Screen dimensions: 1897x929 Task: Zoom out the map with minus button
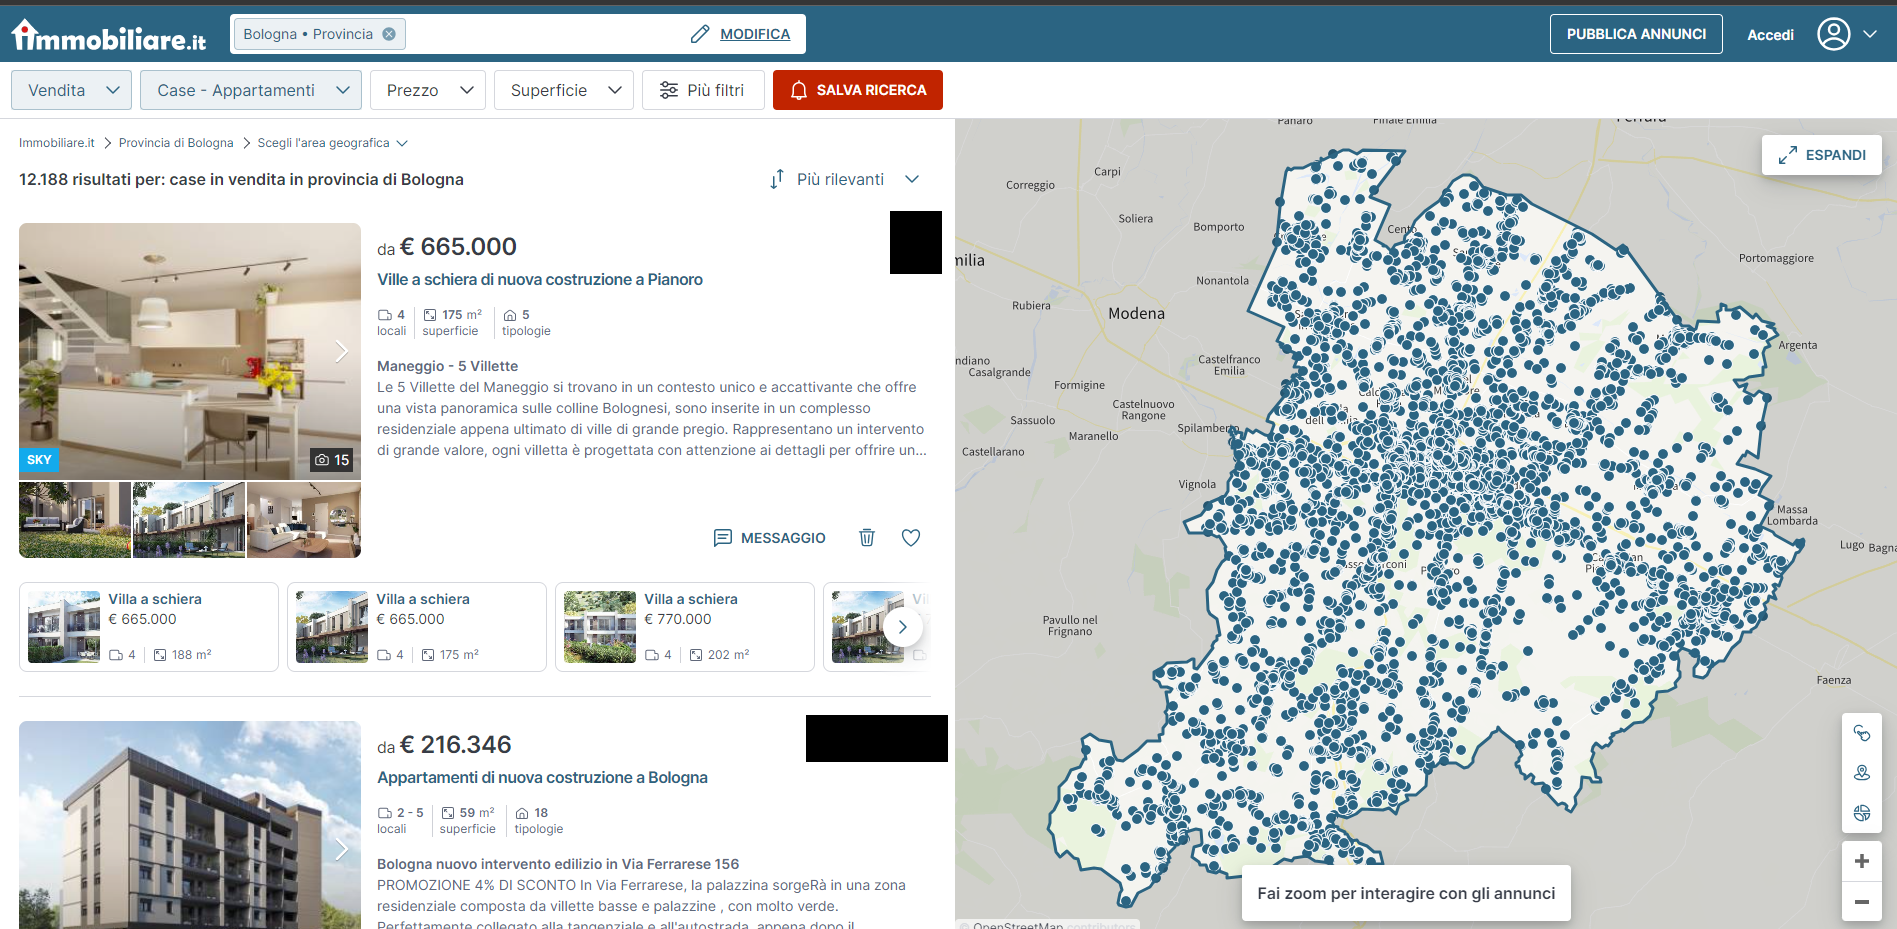1862,901
